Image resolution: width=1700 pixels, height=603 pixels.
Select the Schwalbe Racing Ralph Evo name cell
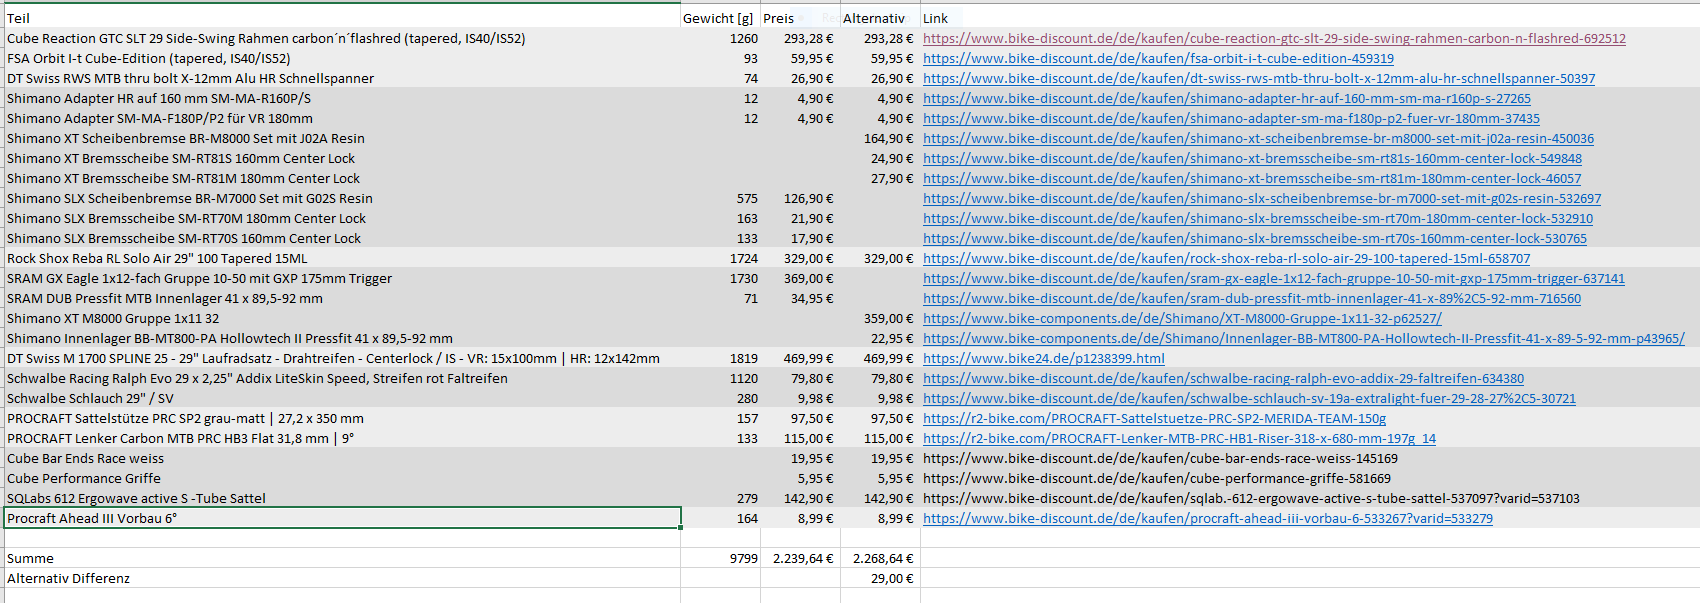coord(342,378)
